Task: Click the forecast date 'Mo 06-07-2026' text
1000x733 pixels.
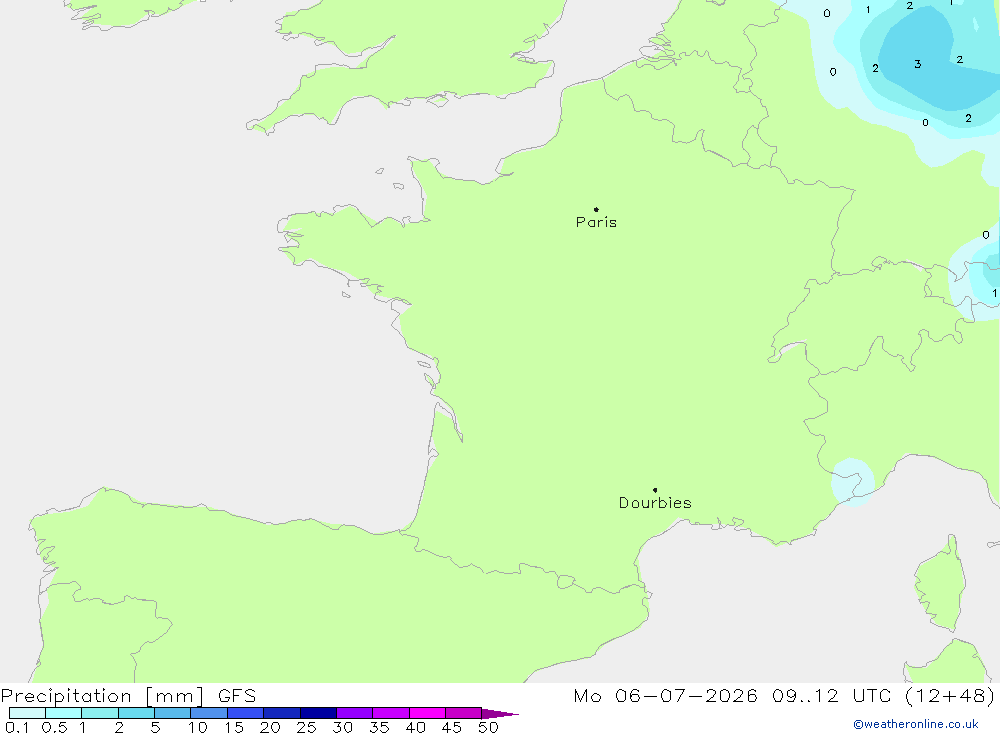Action: pyautogui.click(x=665, y=695)
